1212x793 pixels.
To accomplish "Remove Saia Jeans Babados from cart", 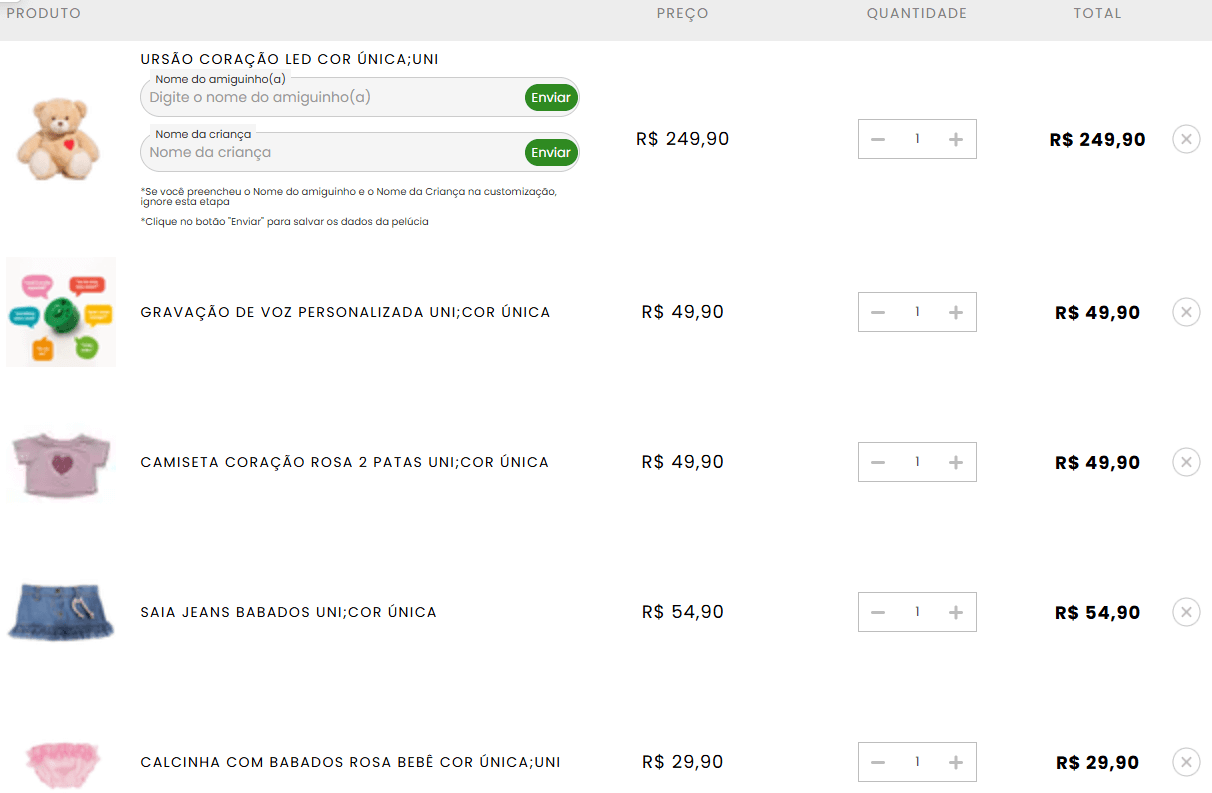I will click(1186, 612).
